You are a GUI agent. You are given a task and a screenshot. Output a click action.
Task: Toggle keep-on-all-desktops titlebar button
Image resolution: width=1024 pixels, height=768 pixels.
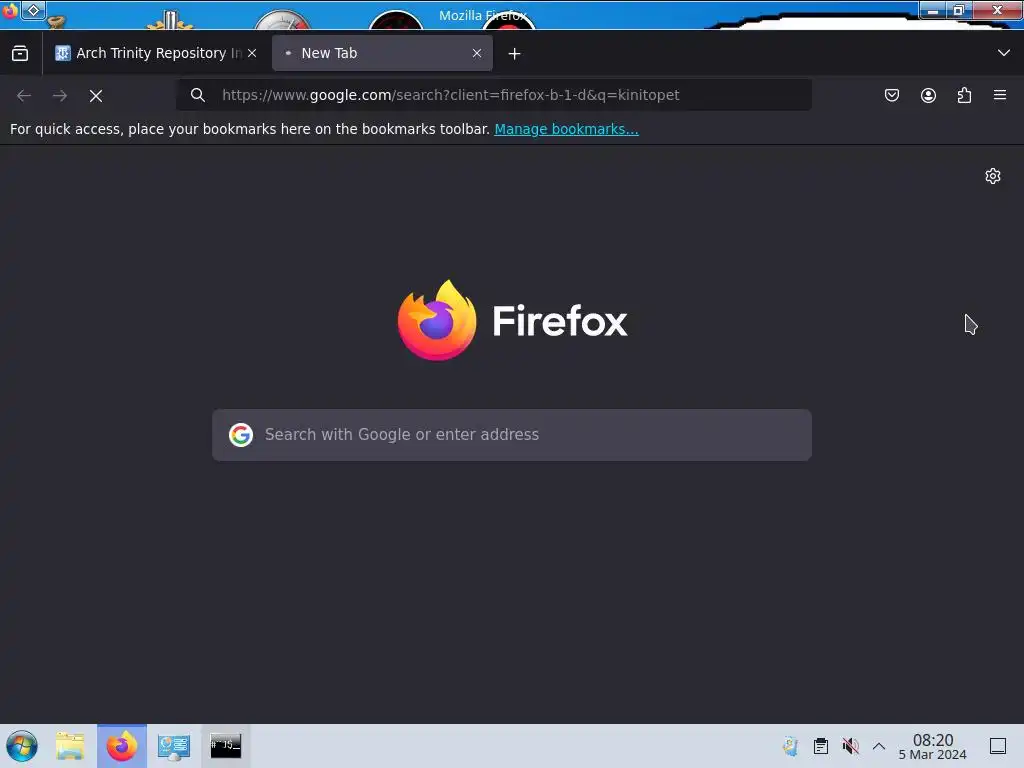tap(33, 10)
